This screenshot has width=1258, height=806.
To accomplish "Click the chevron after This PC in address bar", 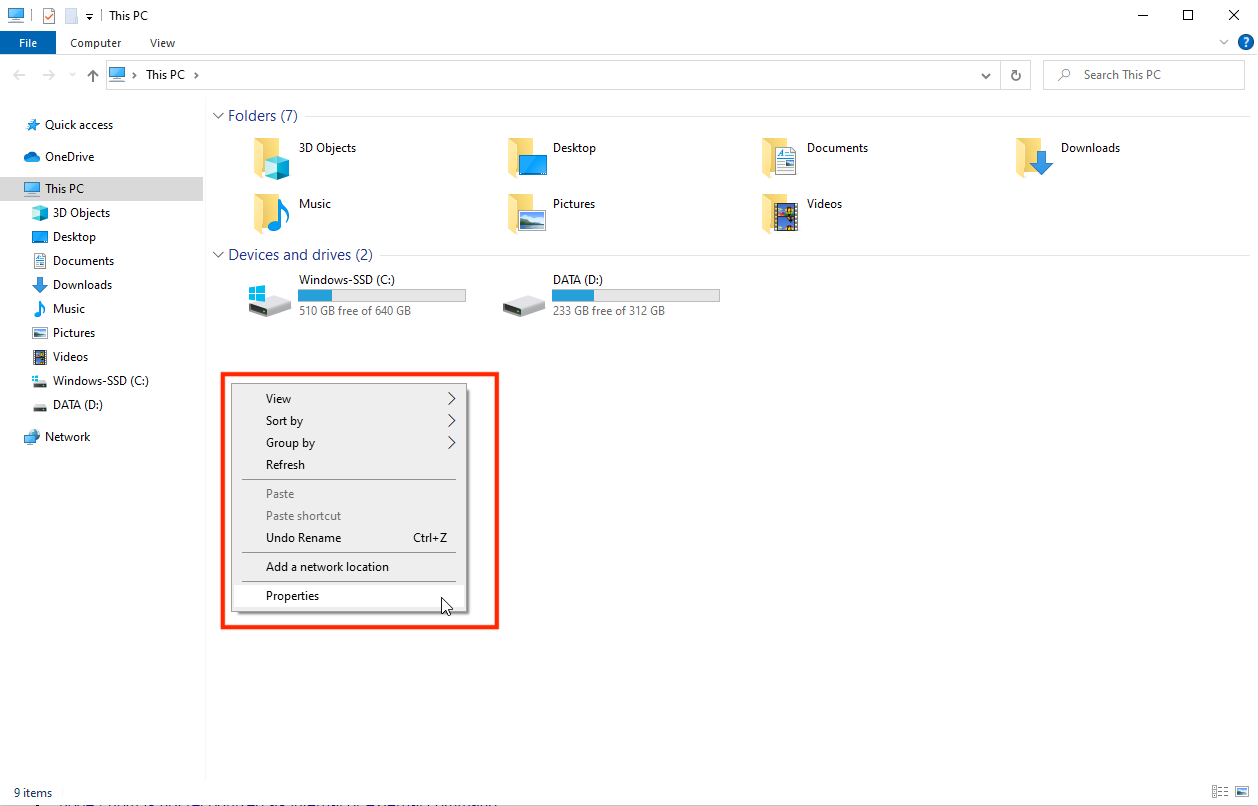I will [x=196, y=75].
